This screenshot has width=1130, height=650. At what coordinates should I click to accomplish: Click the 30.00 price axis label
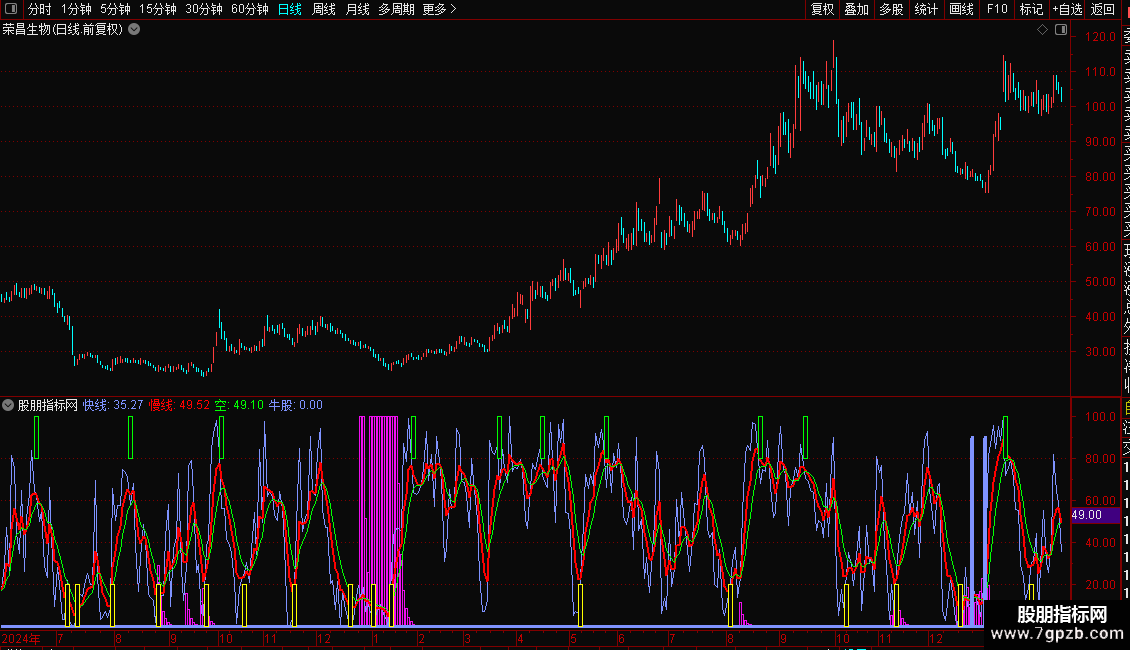(x=1100, y=352)
